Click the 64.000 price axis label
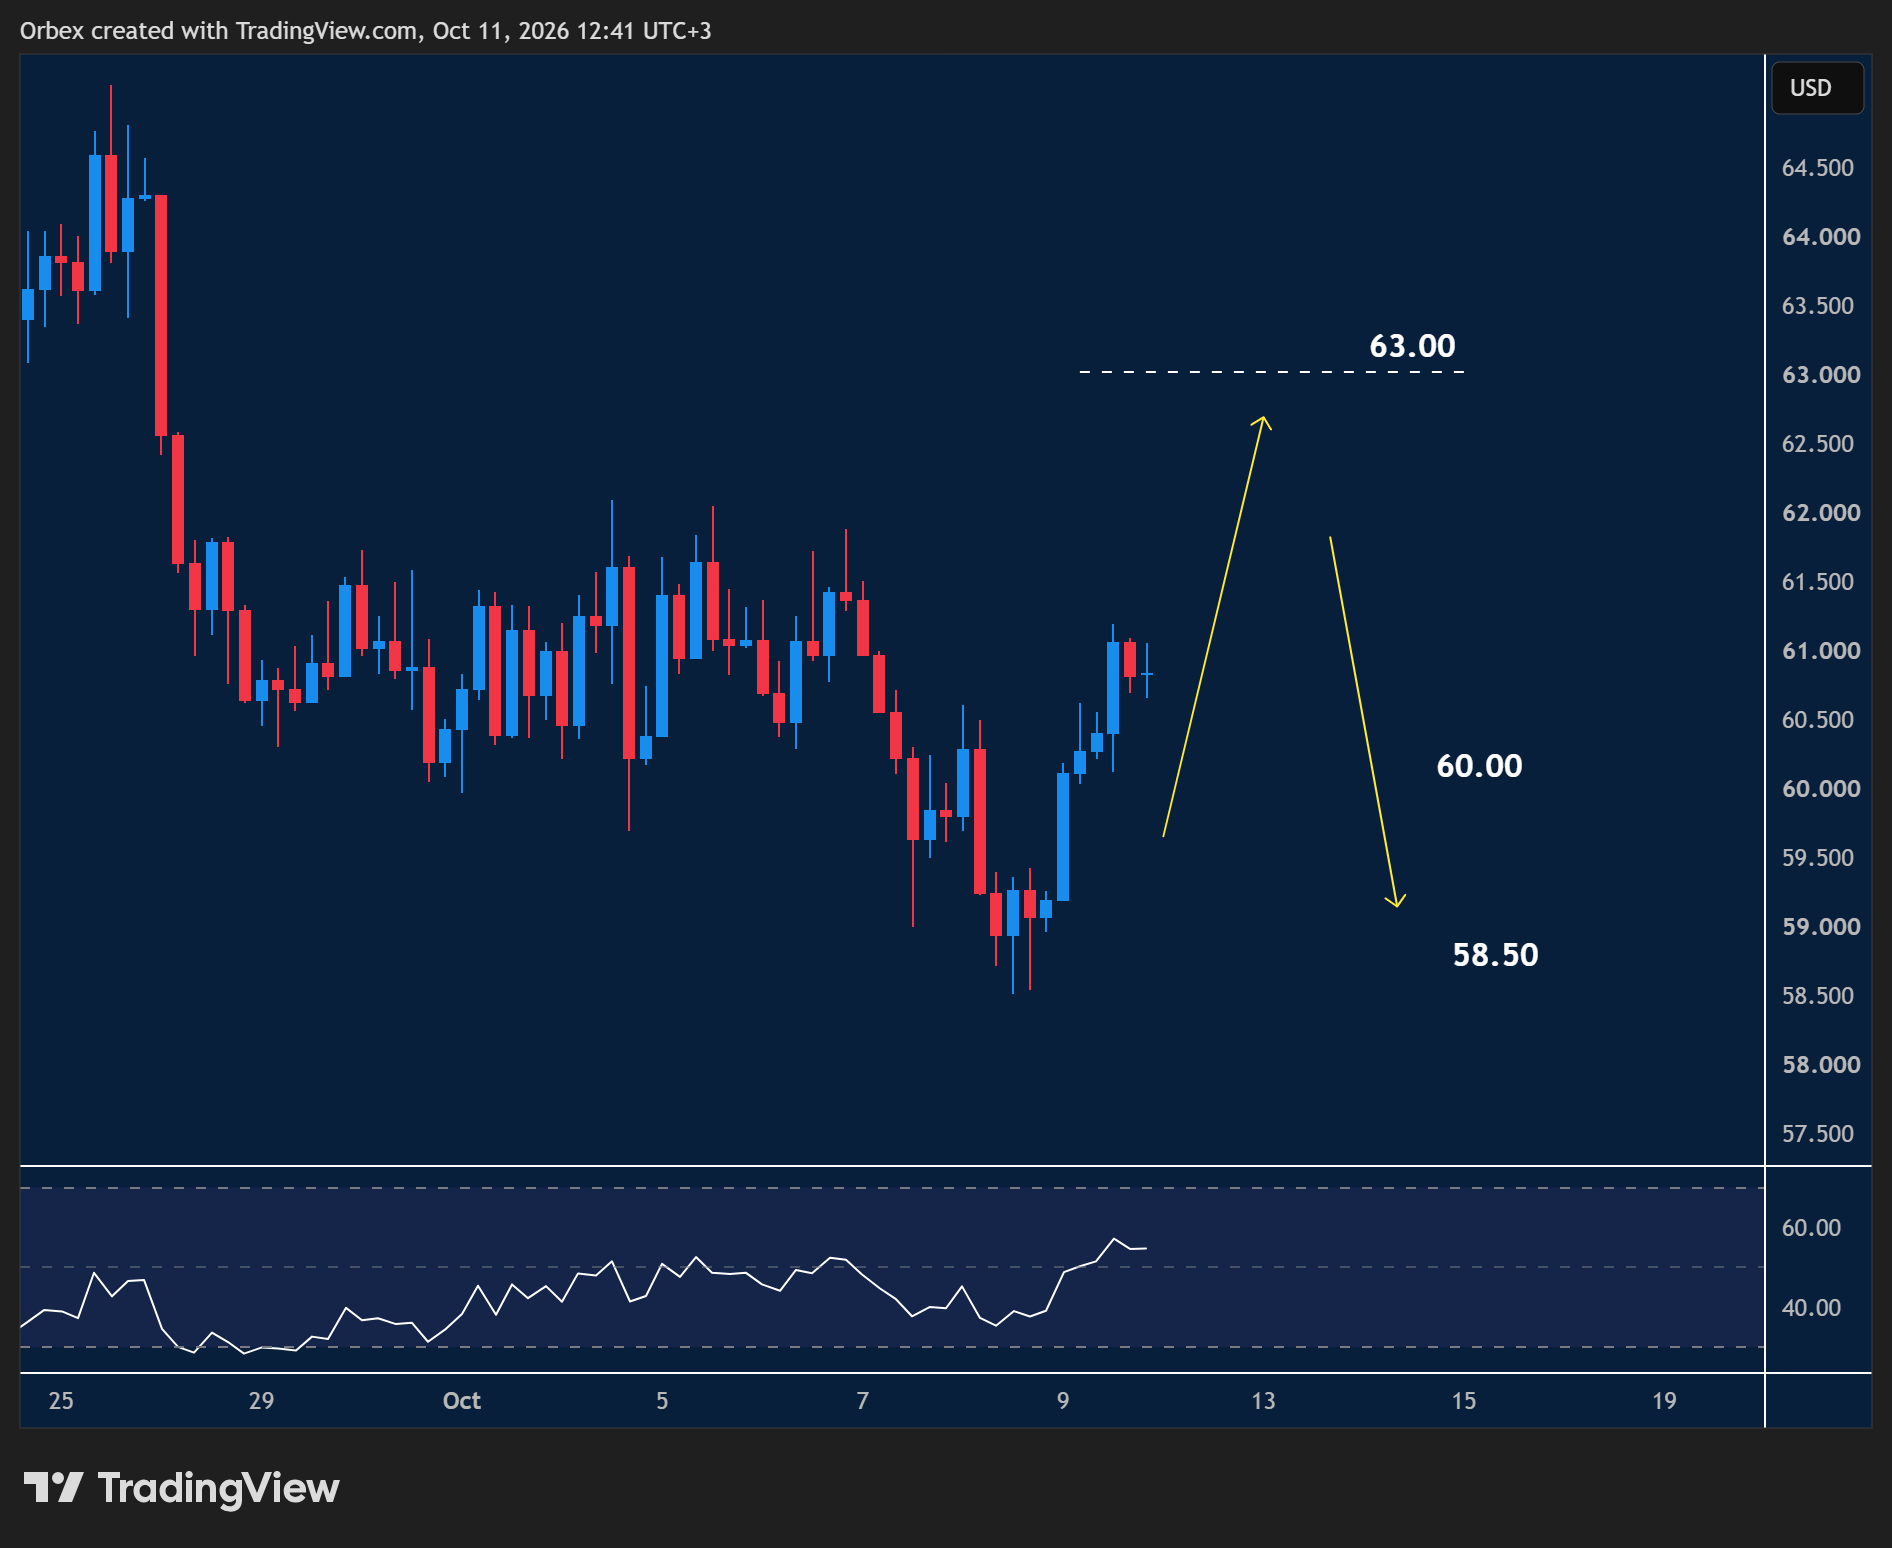This screenshot has height=1548, width=1892. (1821, 237)
